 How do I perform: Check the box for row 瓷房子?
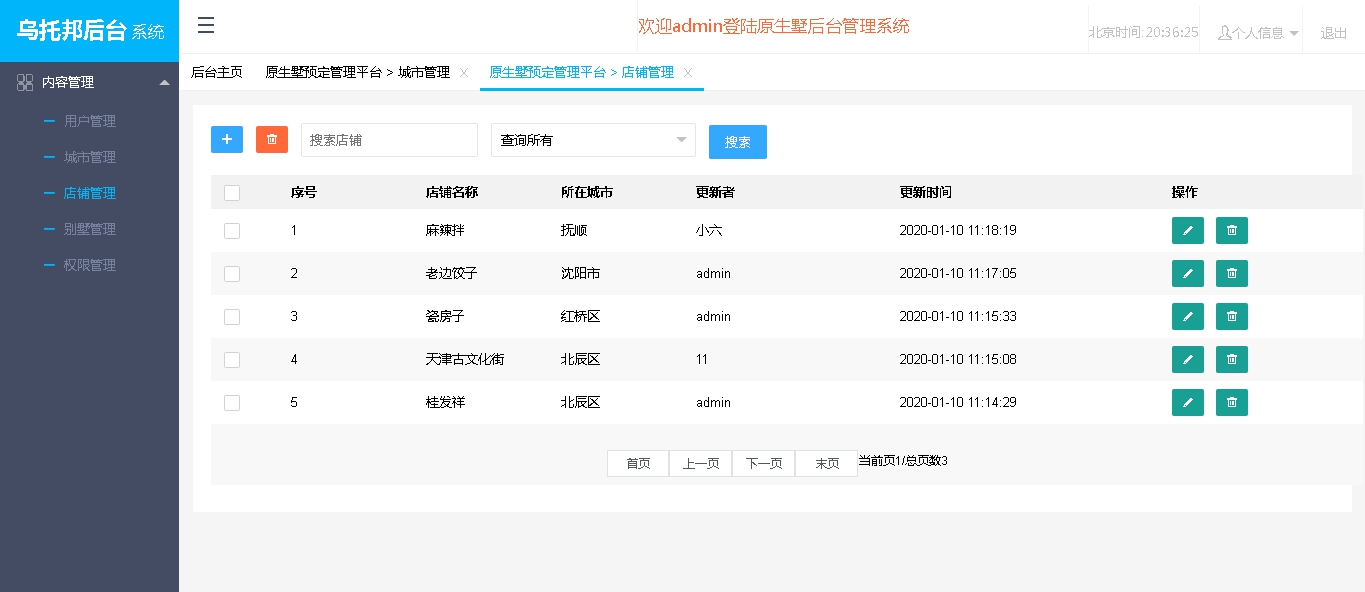[232, 317]
